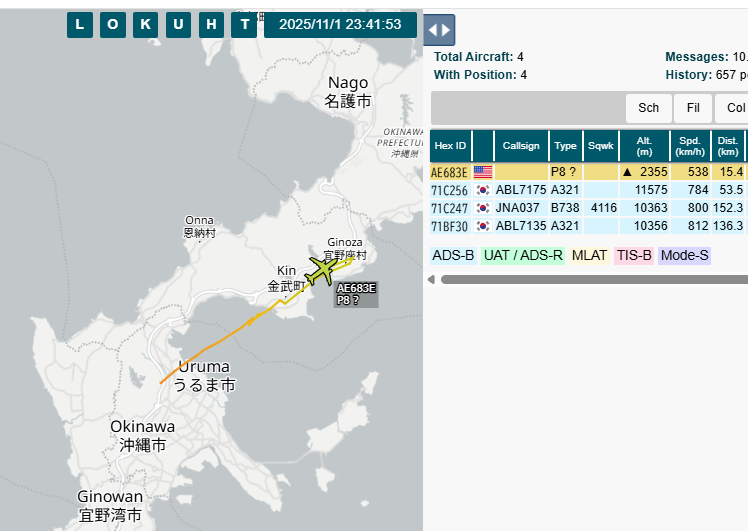Screen dimensions: 748x531
Task: Click the date and time display
Action: [x=340, y=24]
